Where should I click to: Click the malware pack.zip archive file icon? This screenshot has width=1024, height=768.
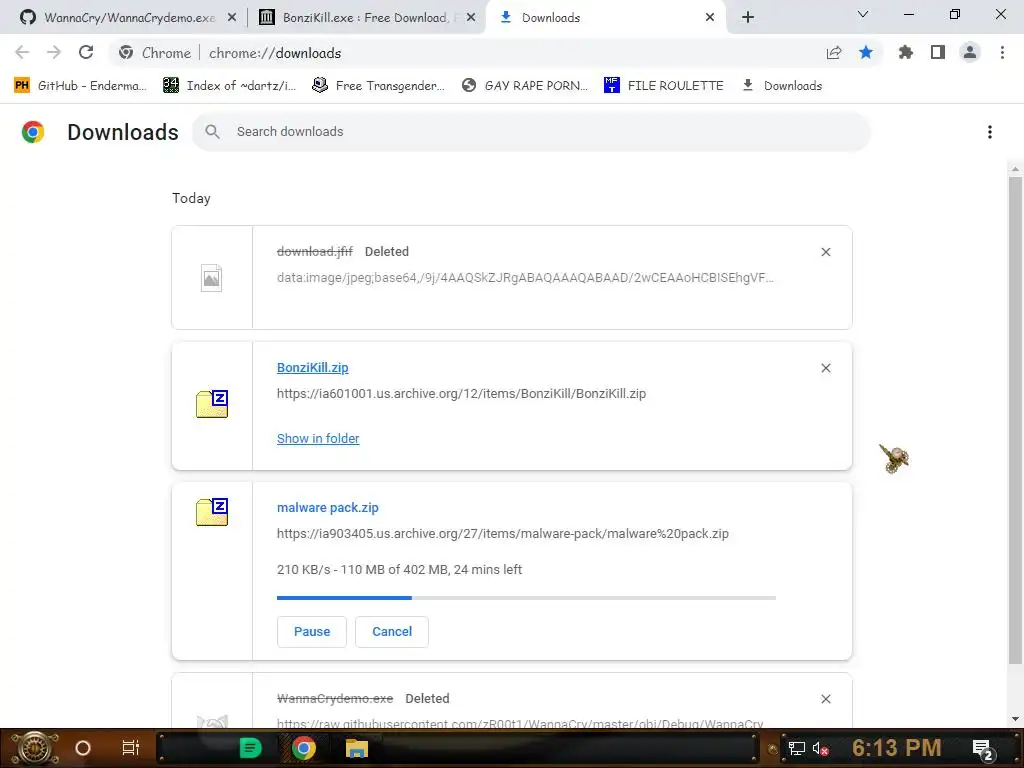pyautogui.click(x=212, y=512)
